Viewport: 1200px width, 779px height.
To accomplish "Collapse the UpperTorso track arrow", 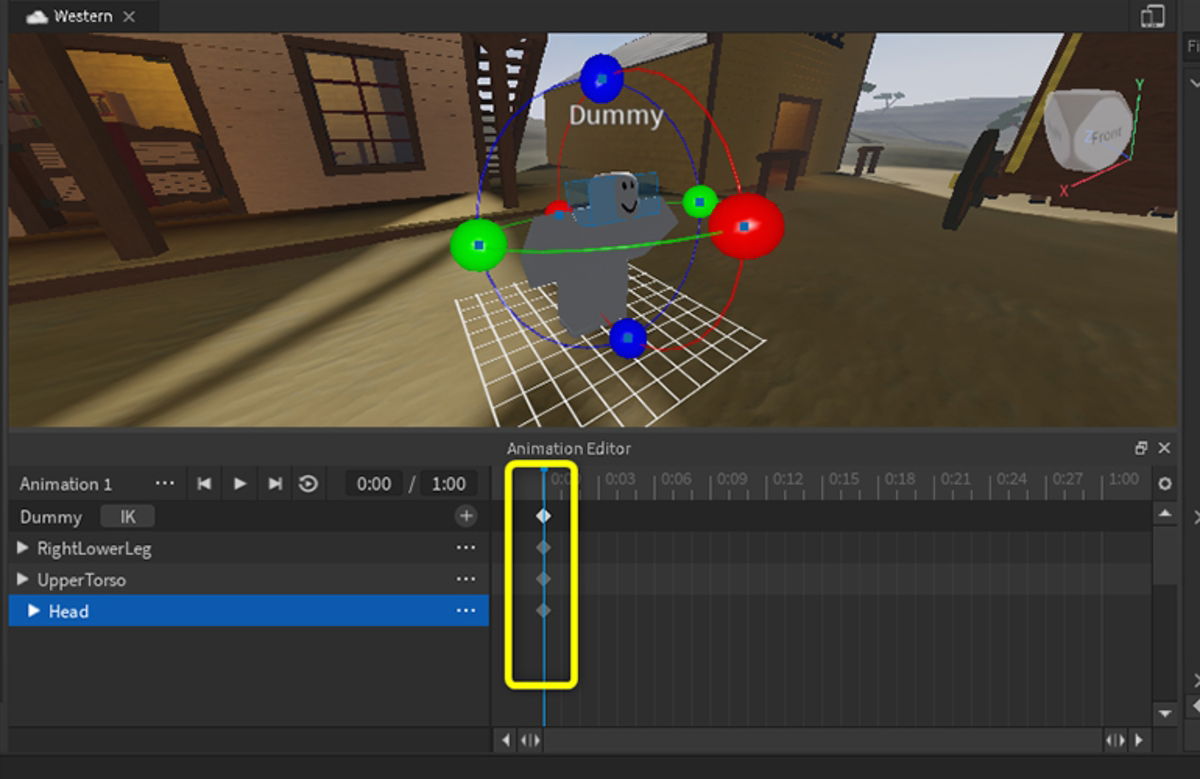I will (22, 579).
